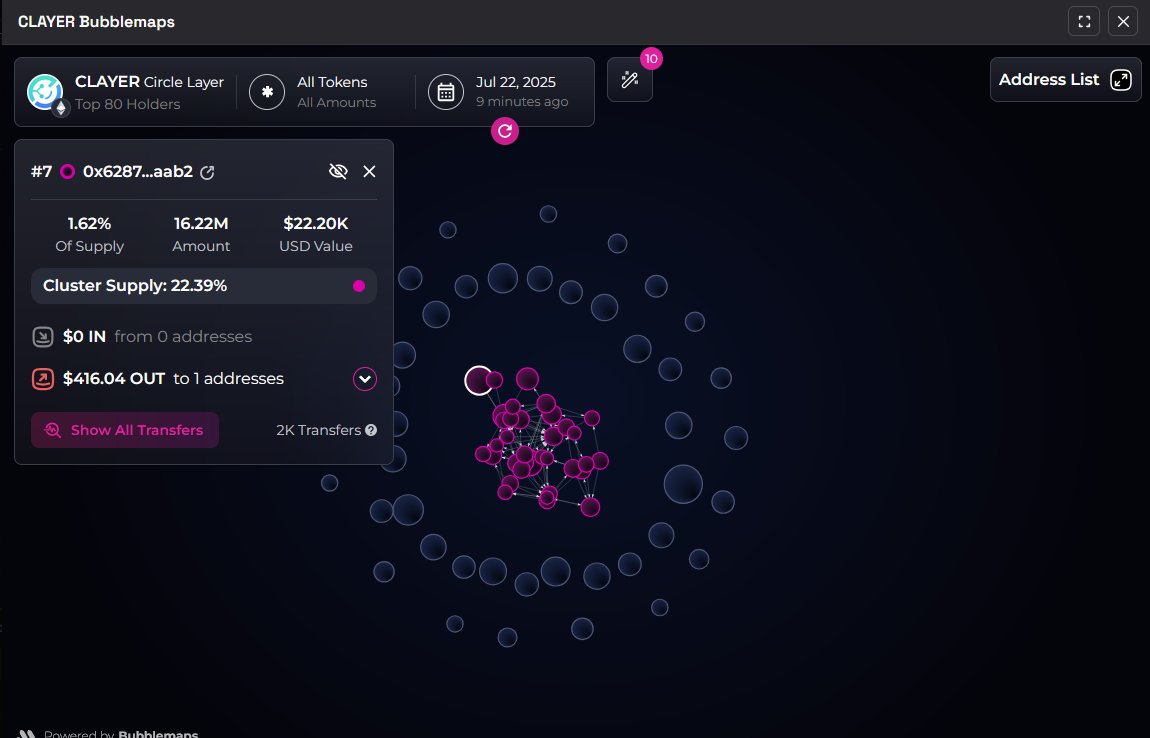Open the date calendar picker icon
This screenshot has width=1150, height=738.
[446, 92]
